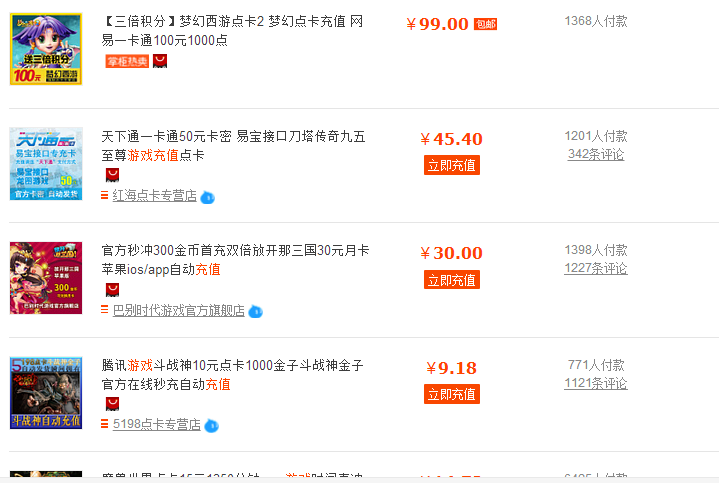Click 立即充值 button under ¥45.40
The height and width of the screenshot is (483, 719).
[x=452, y=166]
